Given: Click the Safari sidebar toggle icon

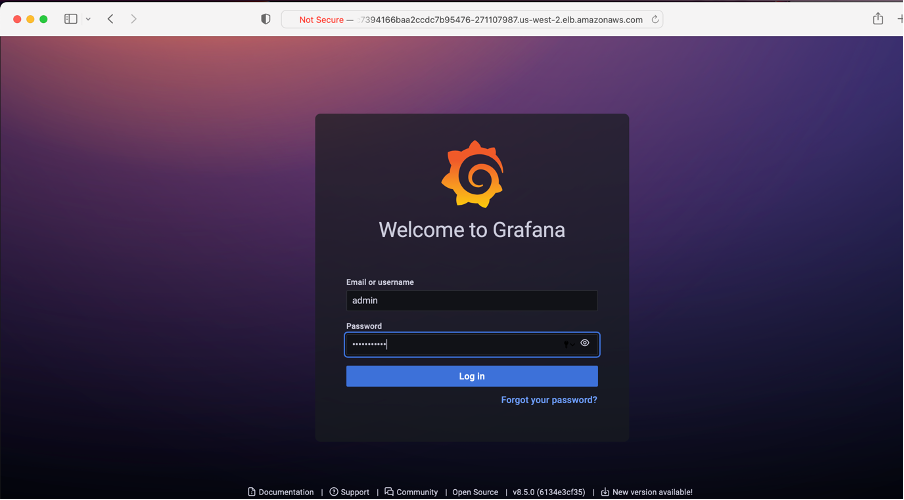Looking at the screenshot, I should click(x=70, y=19).
